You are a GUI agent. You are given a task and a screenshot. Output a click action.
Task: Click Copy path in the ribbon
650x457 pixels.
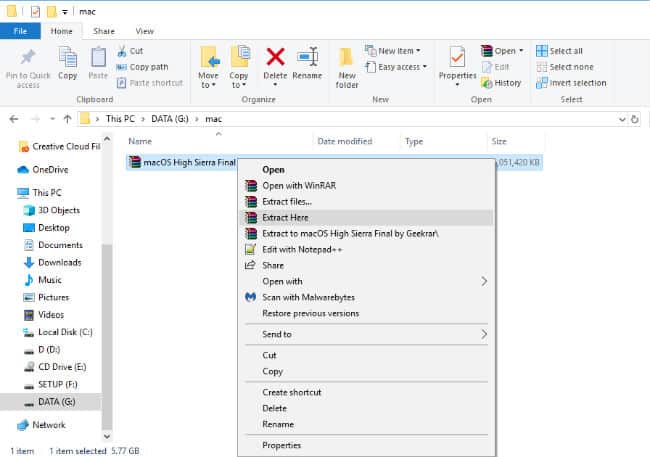[143, 67]
